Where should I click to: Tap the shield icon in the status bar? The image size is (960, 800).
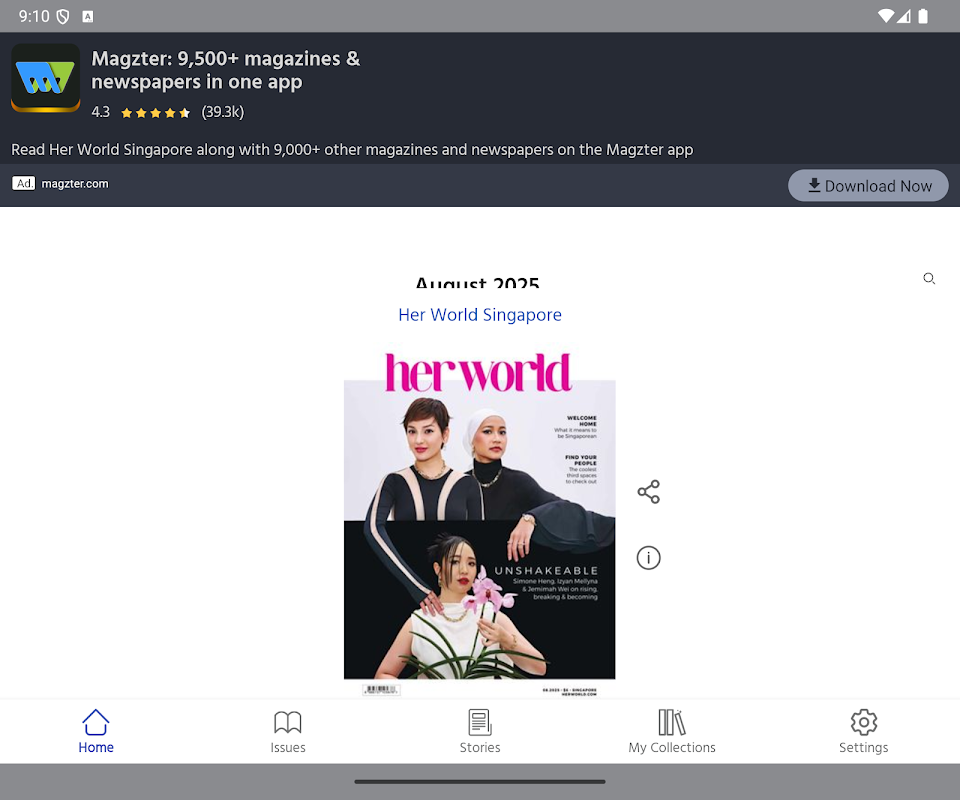[62, 17]
